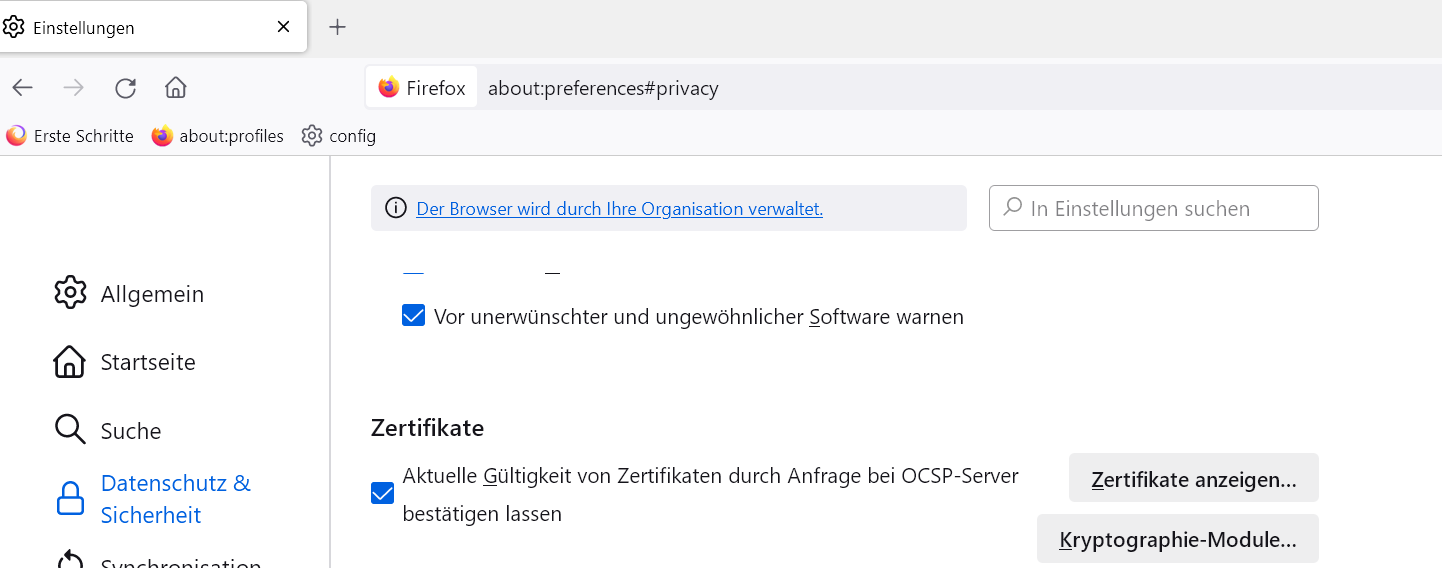The width and height of the screenshot is (1442, 568).
Task: Open the organisation management notice link
Action: click(x=619, y=209)
